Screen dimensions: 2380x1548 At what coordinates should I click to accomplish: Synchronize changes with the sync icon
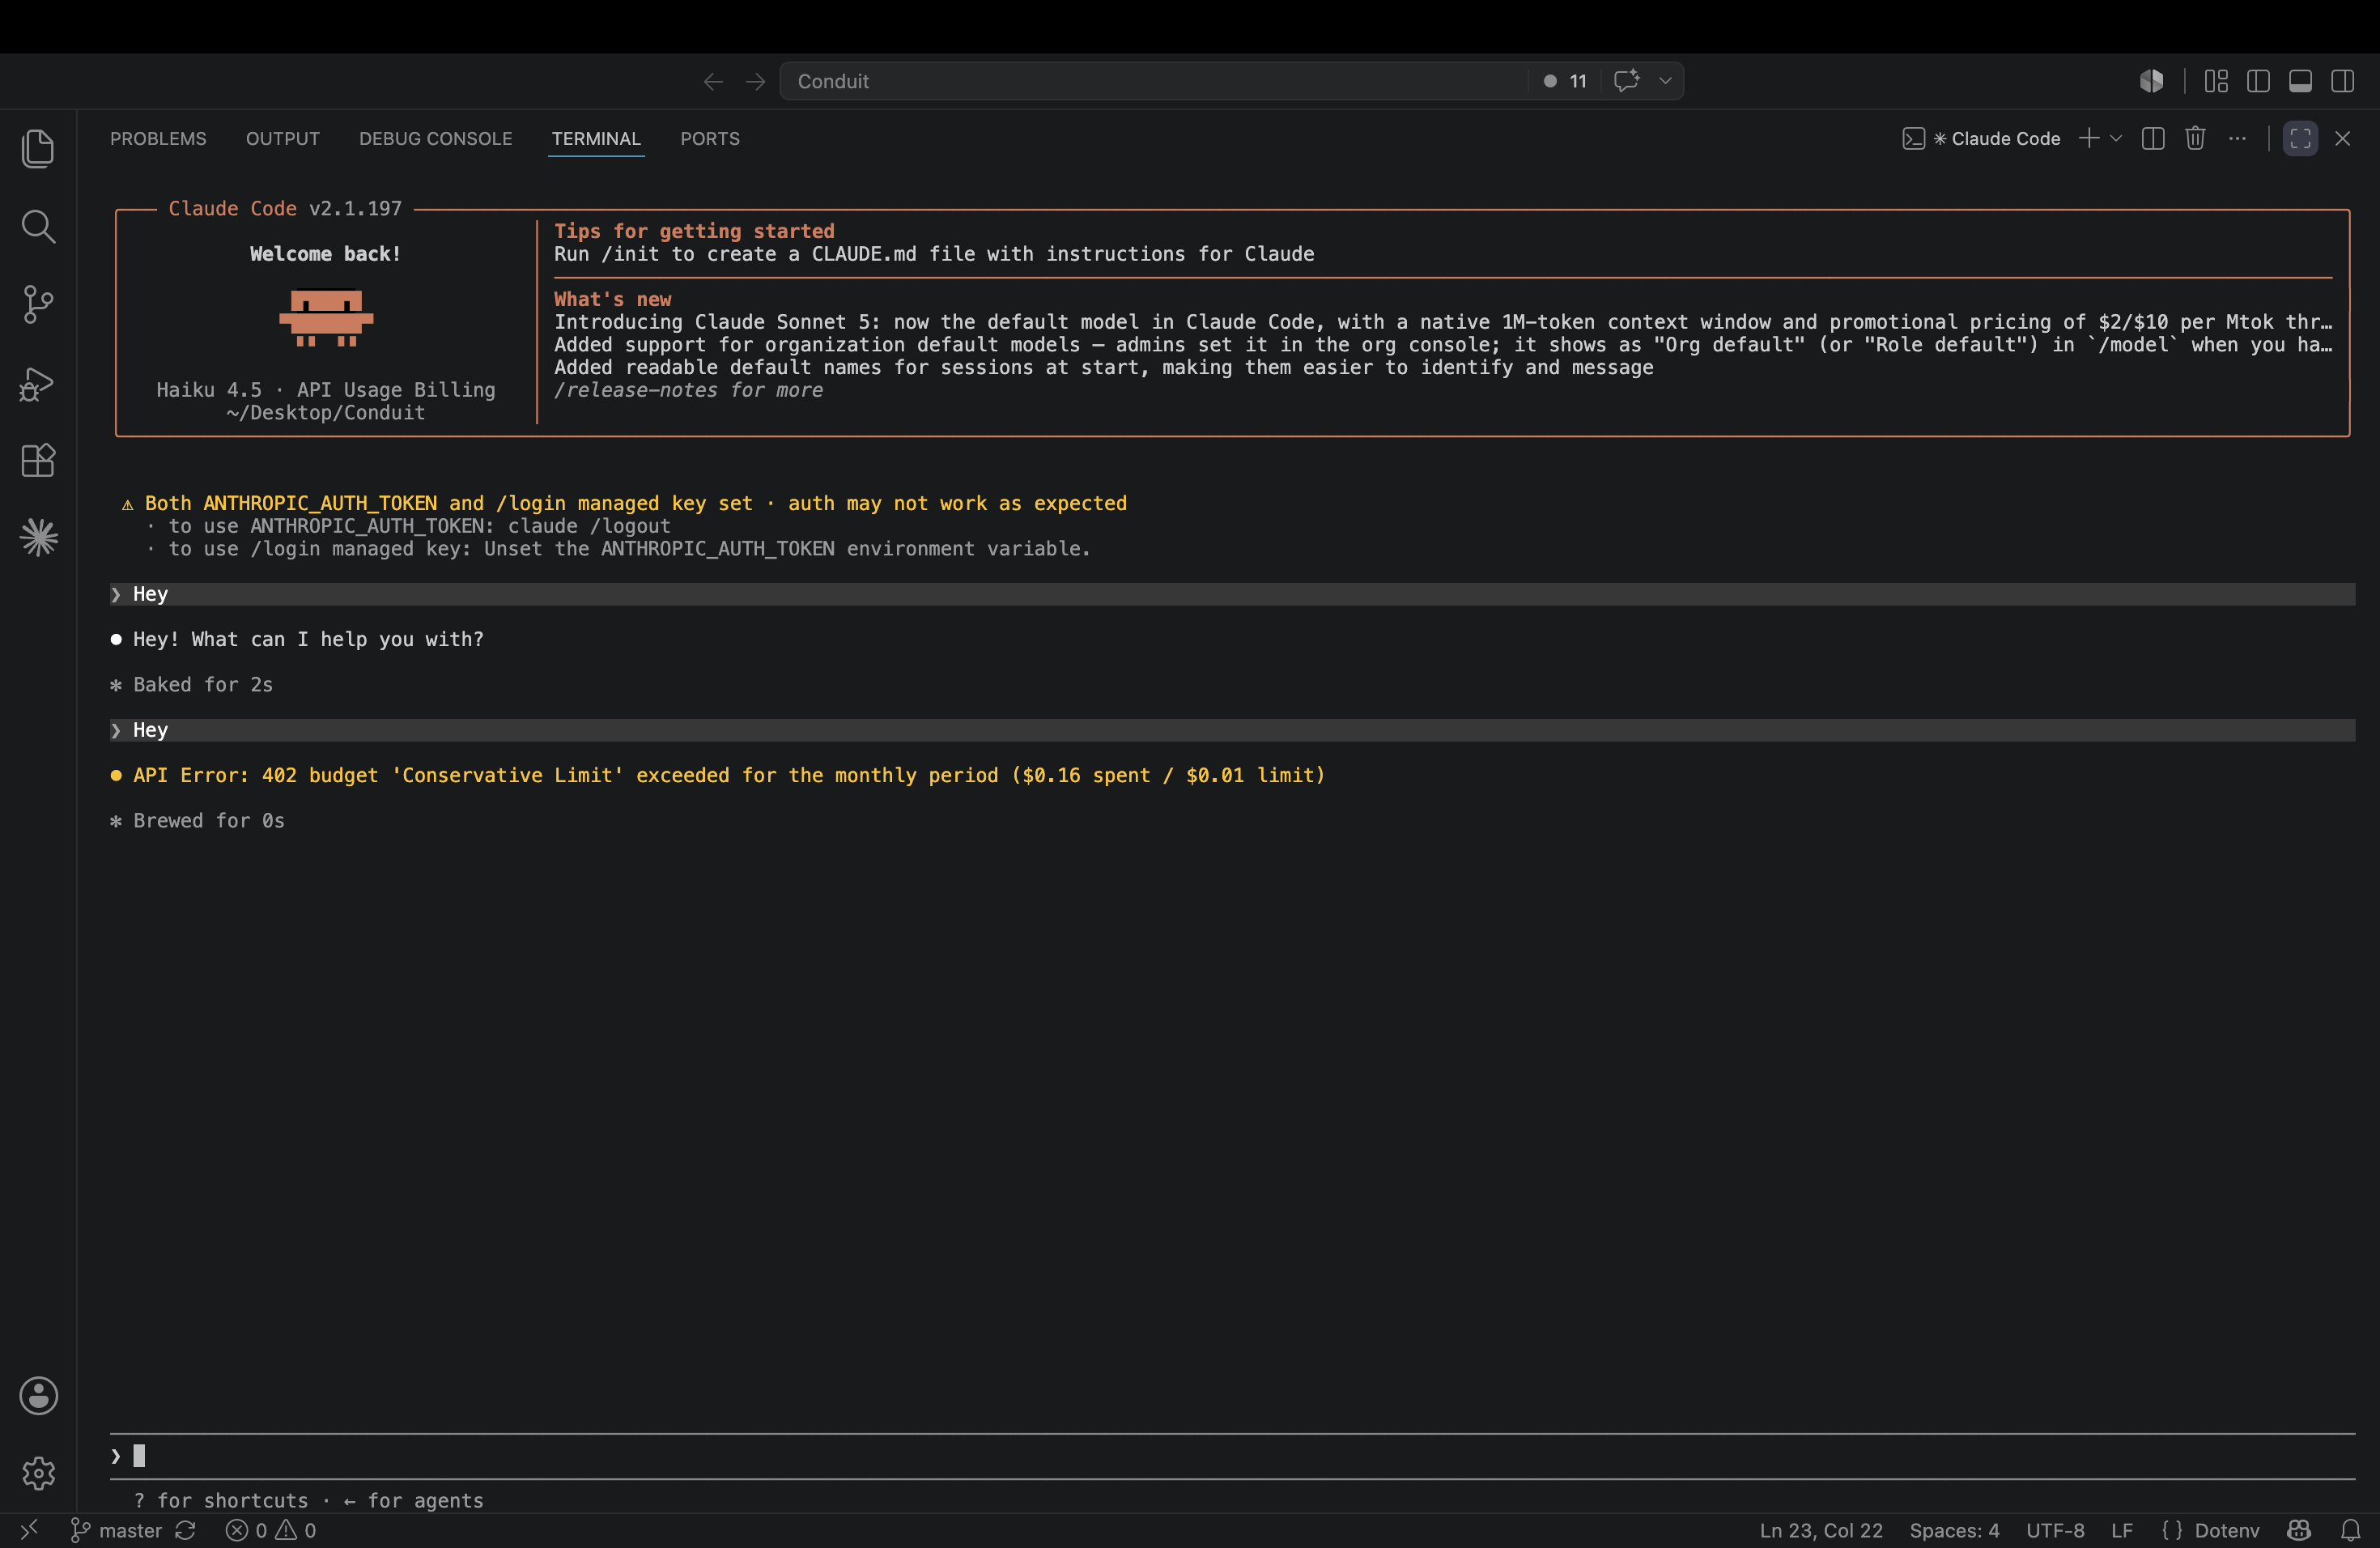point(185,1530)
